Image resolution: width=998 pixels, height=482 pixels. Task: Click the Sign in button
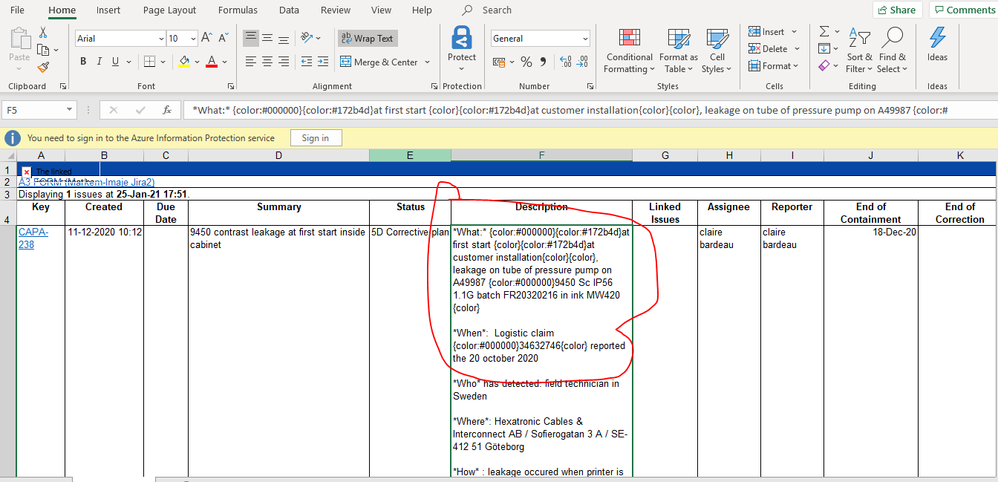click(x=316, y=138)
